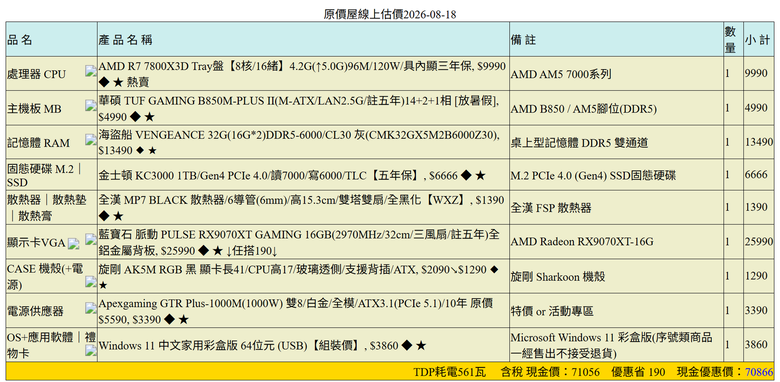Click image icon in 電源供應器 row
The width and height of the screenshot is (780, 382).
(x=91, y=307)
